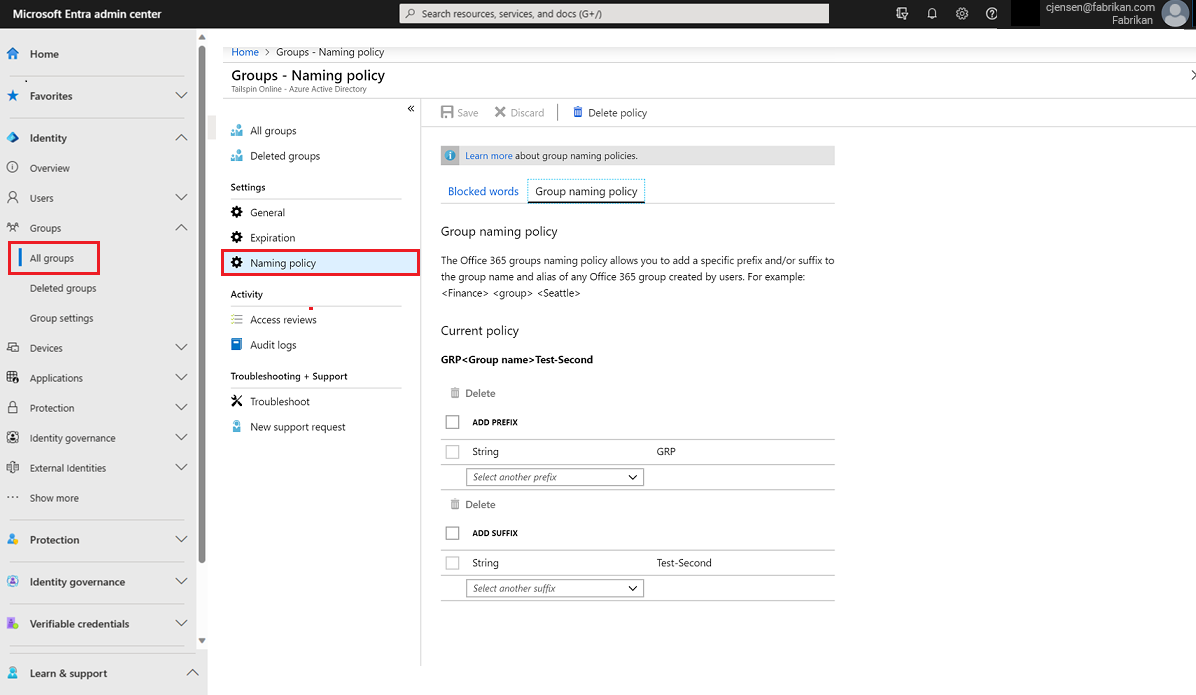Viewport: 1196px width, 695px height.
Task: Enable the ADD PREFIX checkbox
Action: 452,421
